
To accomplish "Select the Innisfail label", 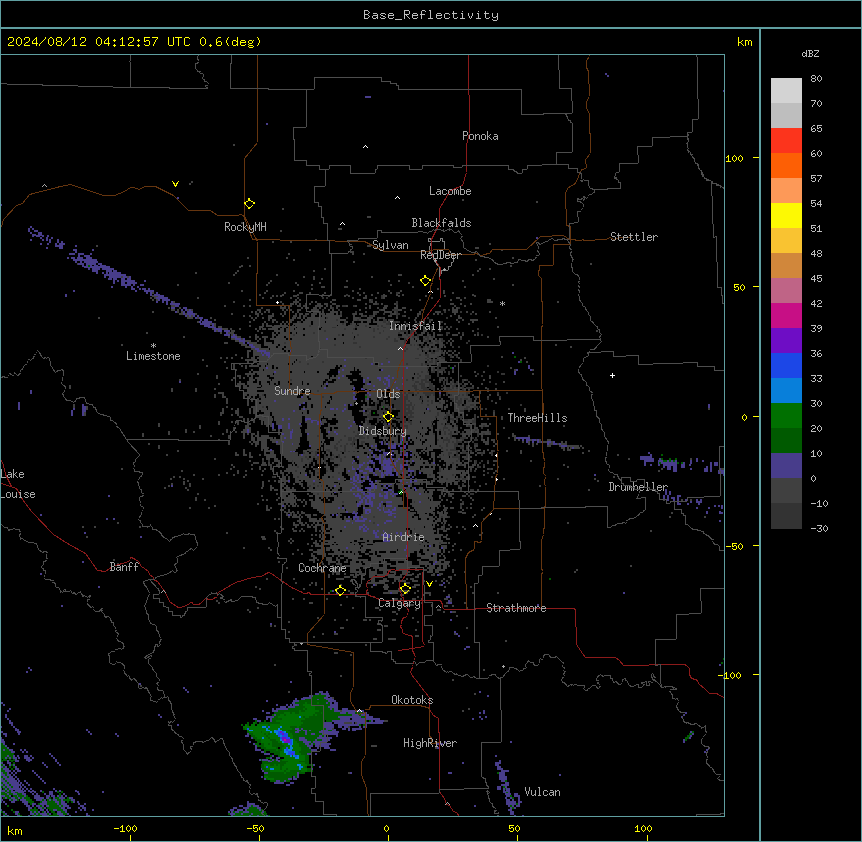I will click(x=416, y=326).
